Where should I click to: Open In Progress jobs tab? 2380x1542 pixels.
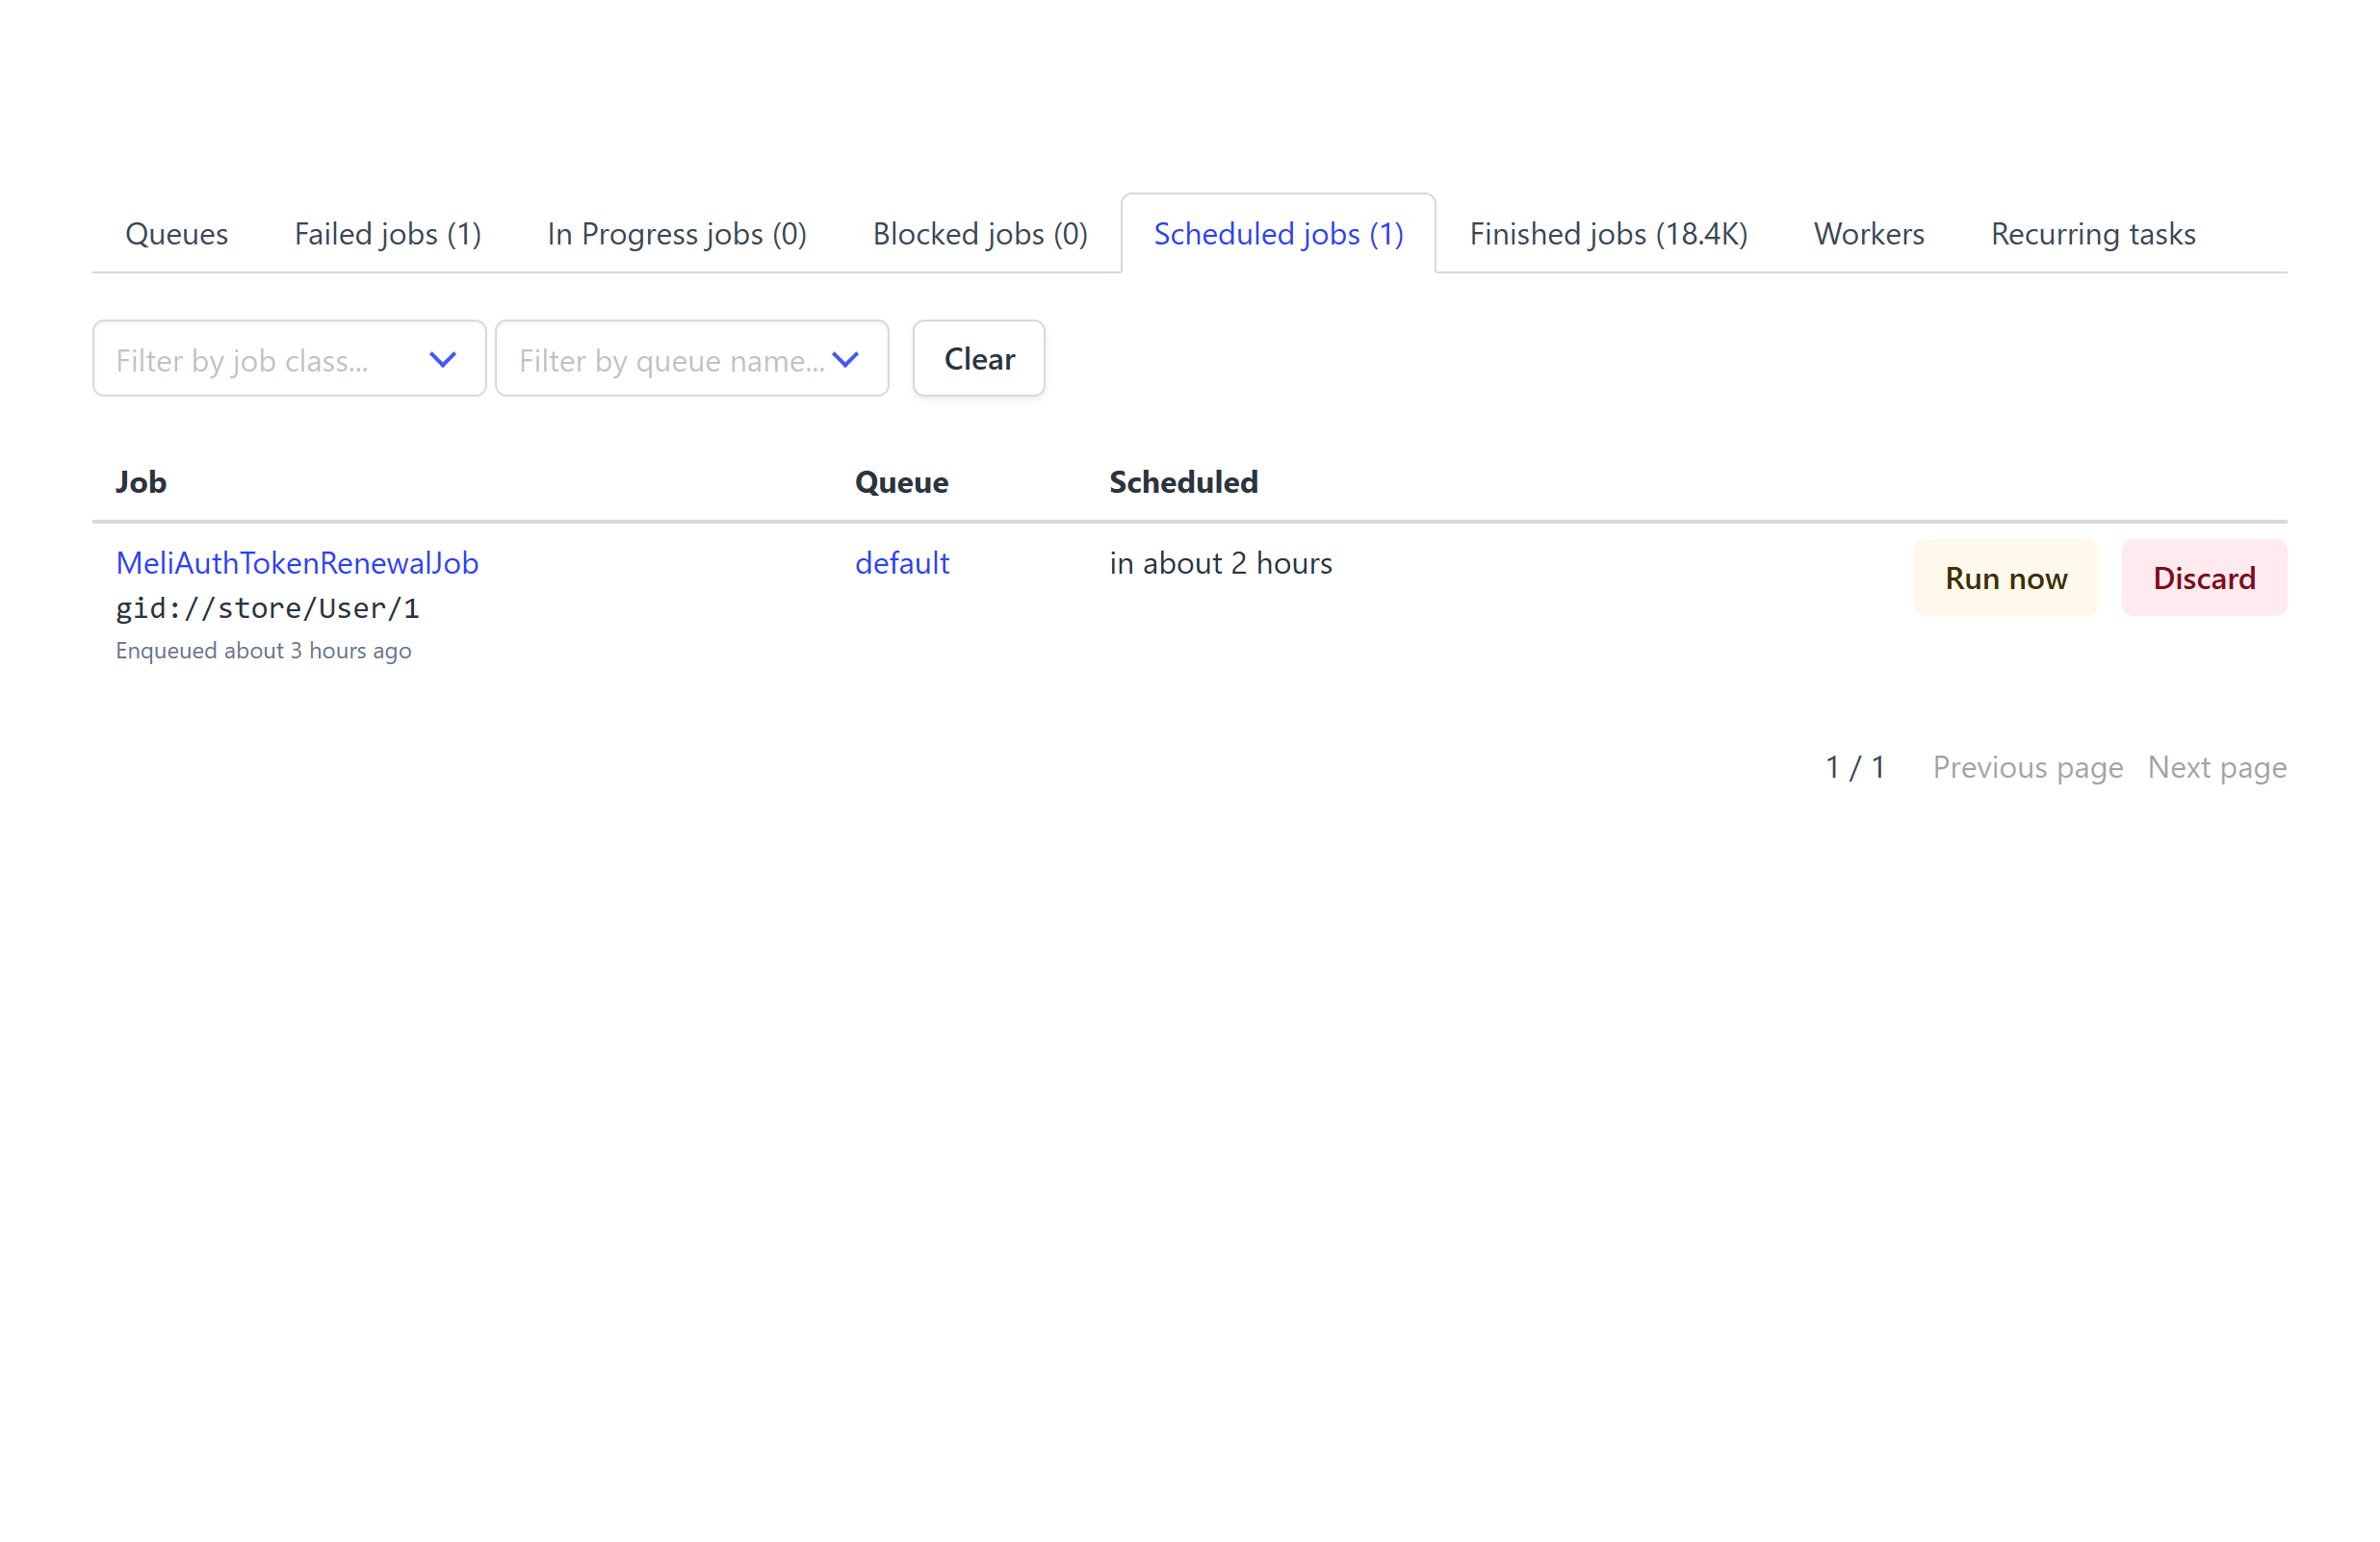pos(676,234)
